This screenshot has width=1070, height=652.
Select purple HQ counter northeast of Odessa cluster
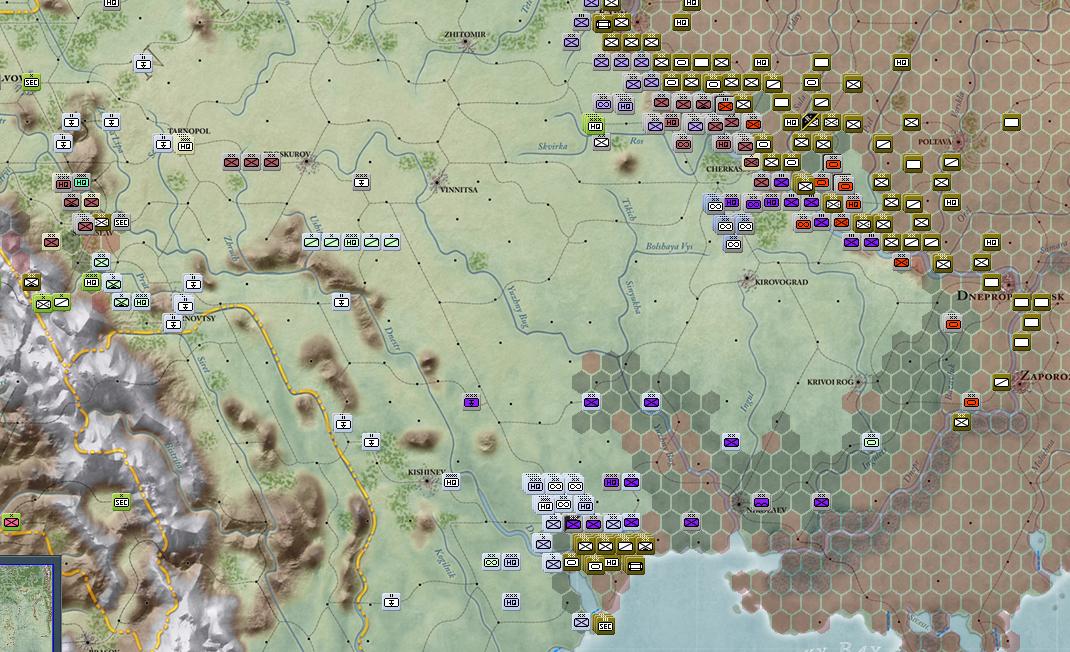click(611, 482)
